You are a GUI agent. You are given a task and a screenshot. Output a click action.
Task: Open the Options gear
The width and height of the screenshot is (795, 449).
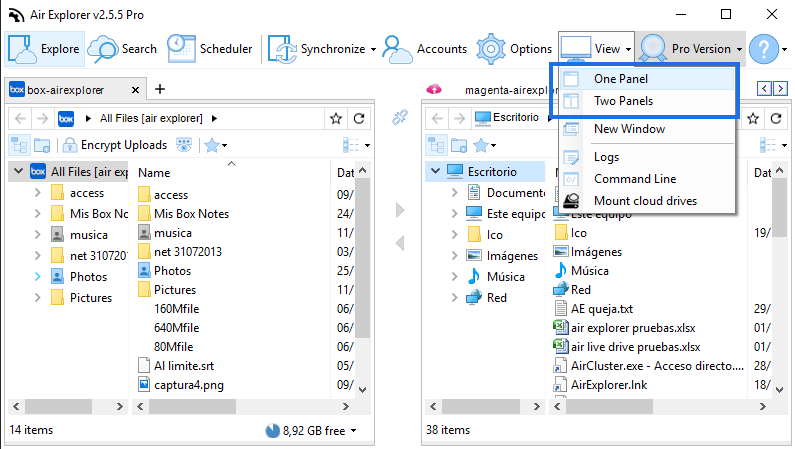514,49
